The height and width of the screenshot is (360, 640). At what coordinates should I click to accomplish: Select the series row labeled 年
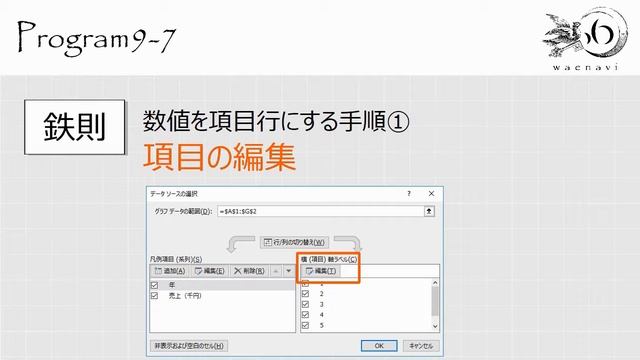coord(222,285)
